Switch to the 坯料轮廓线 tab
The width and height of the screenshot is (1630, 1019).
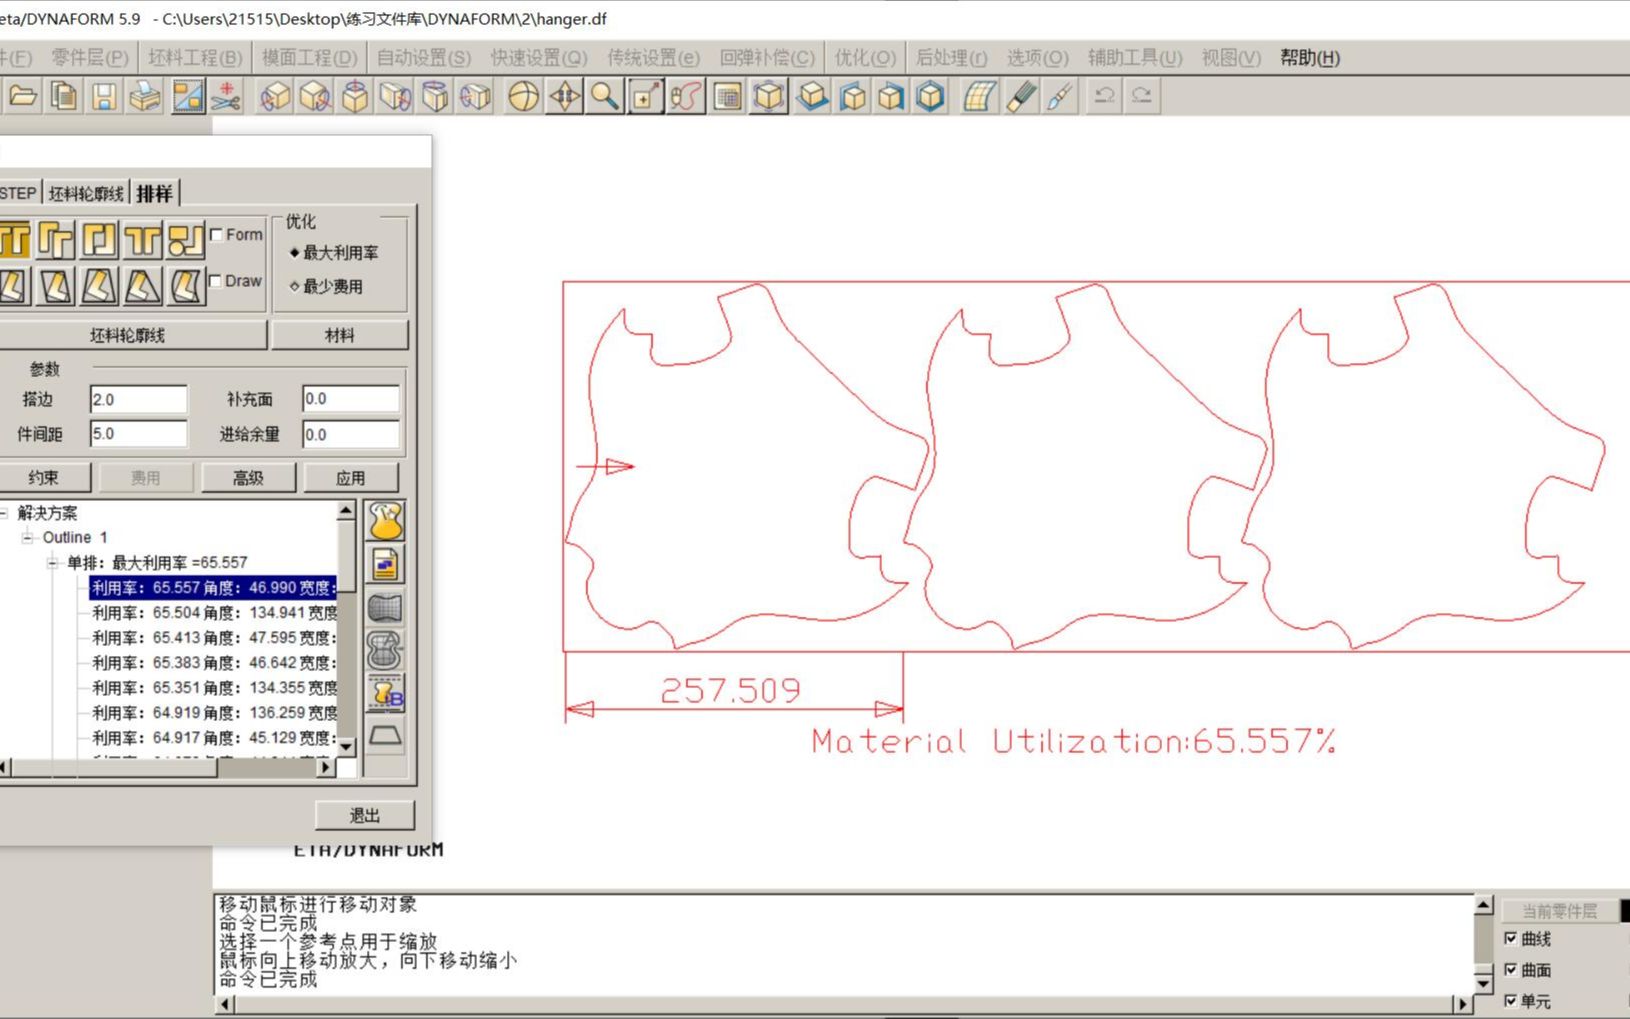(85, 192)
